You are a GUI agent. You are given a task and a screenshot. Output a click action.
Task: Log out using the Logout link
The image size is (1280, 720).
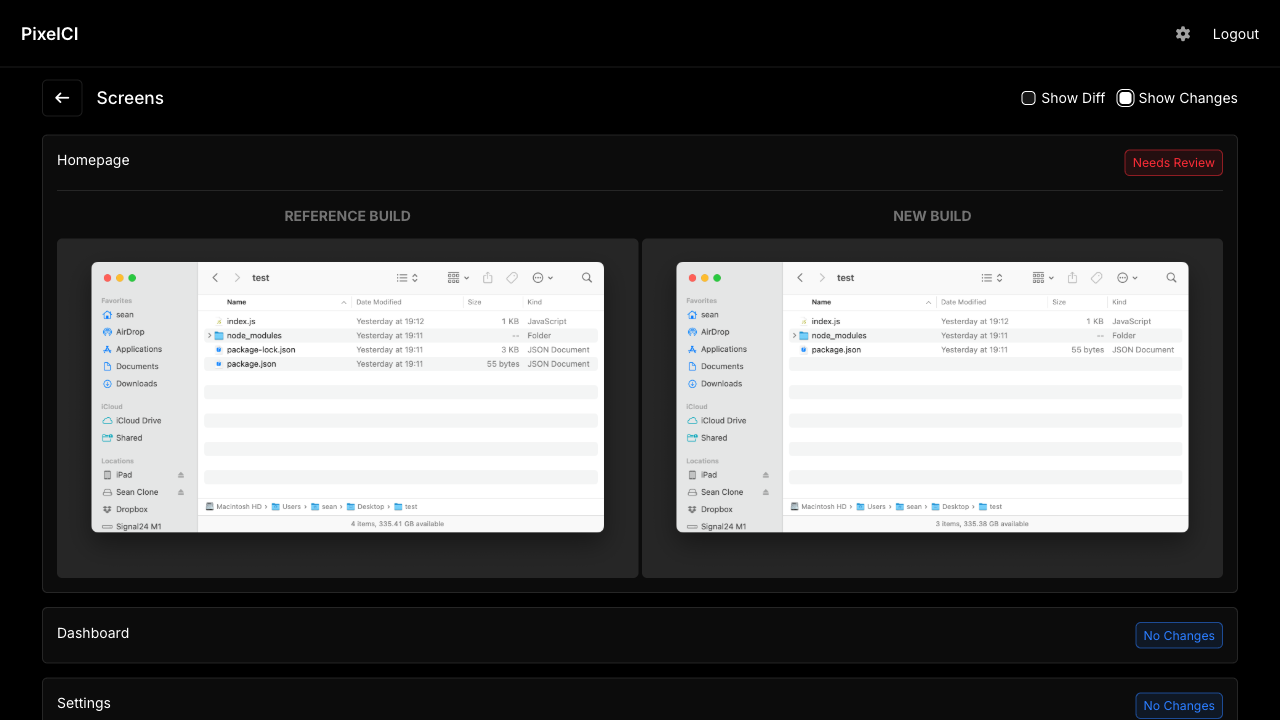pyautogui.click(x=1235, y=34)
